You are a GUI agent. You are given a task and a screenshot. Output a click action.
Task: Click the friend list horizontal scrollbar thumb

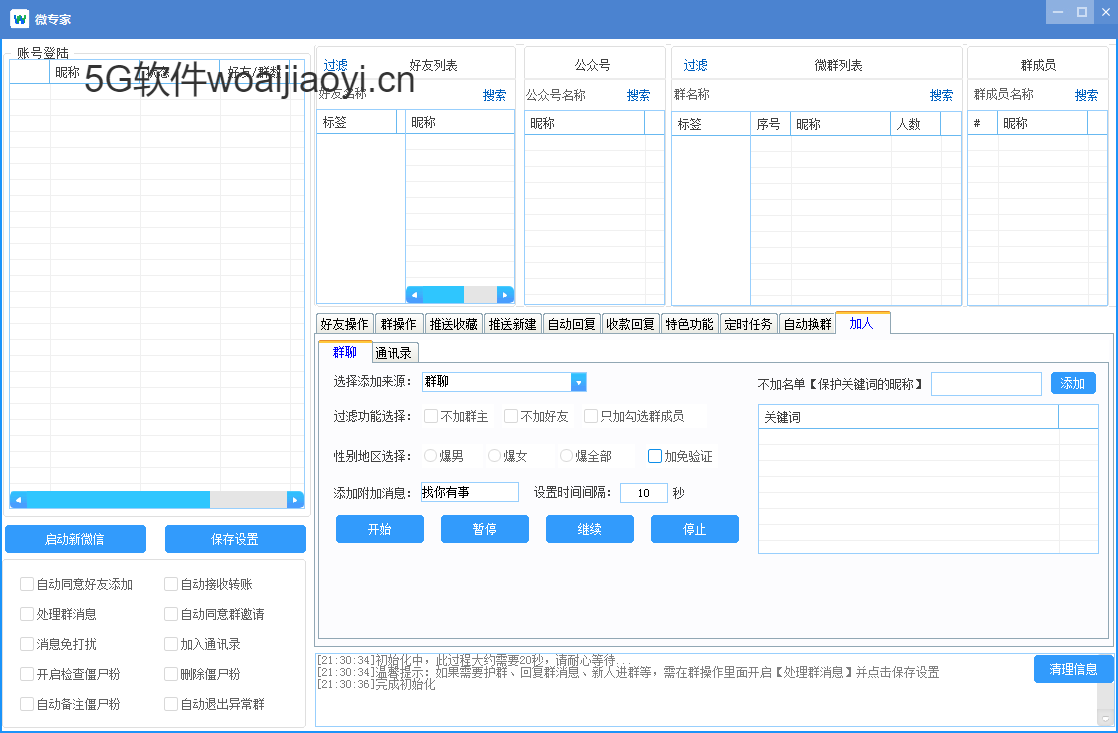click(443, 294)
